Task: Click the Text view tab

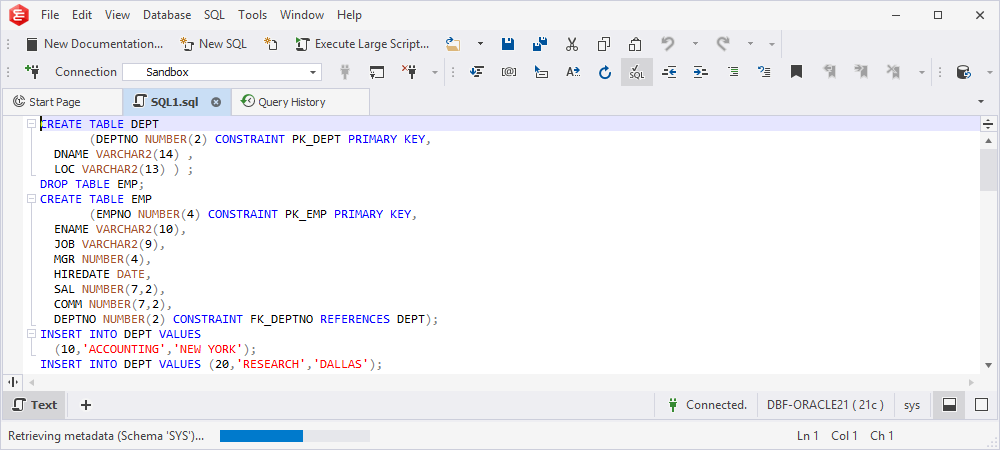Action: point(34,405)
